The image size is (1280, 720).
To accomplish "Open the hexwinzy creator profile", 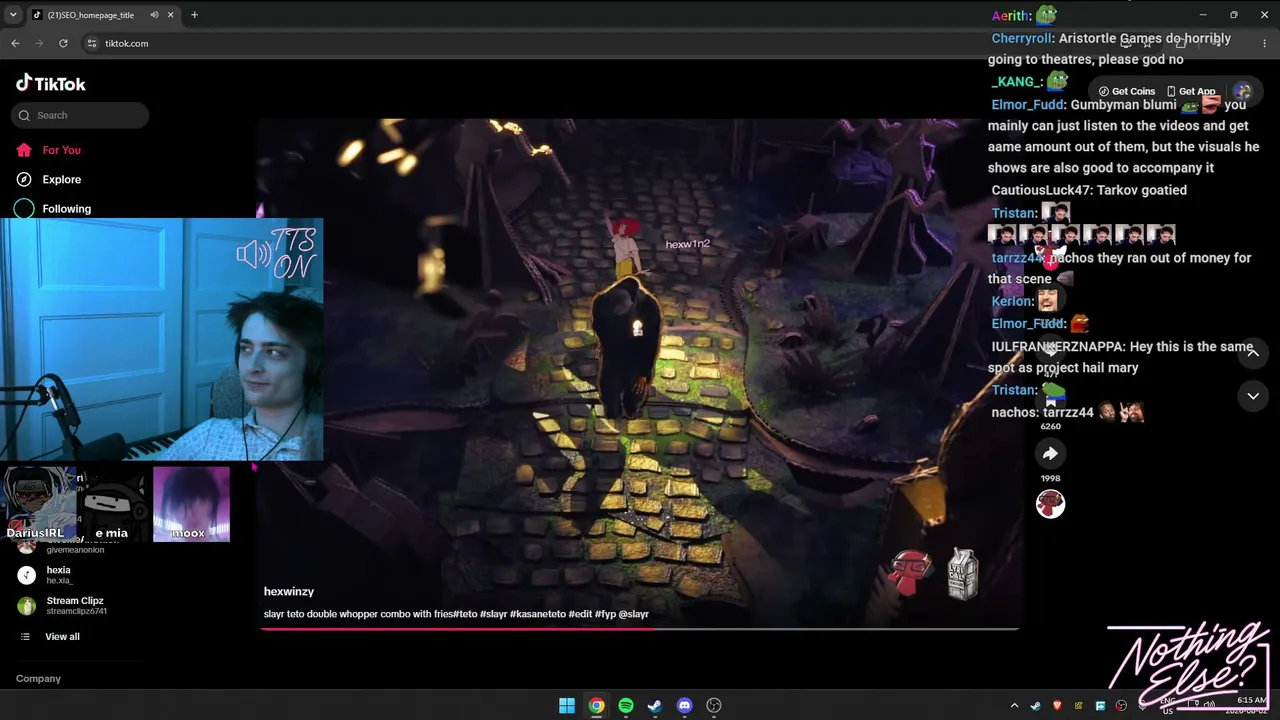I will 289,592.
